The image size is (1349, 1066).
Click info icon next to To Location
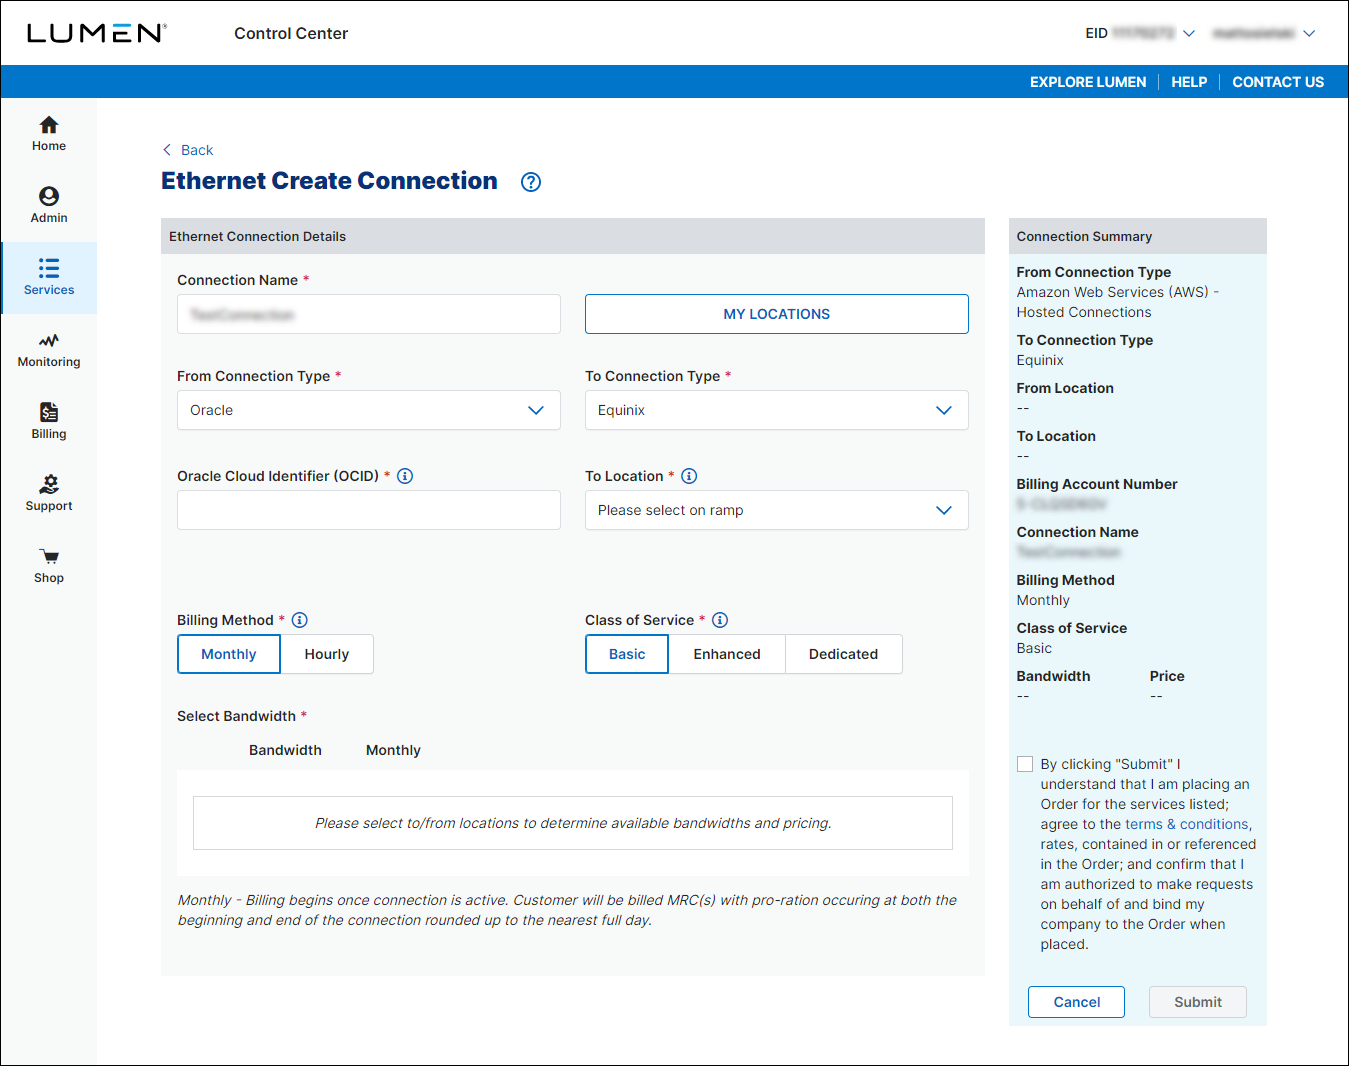(689, 476)
